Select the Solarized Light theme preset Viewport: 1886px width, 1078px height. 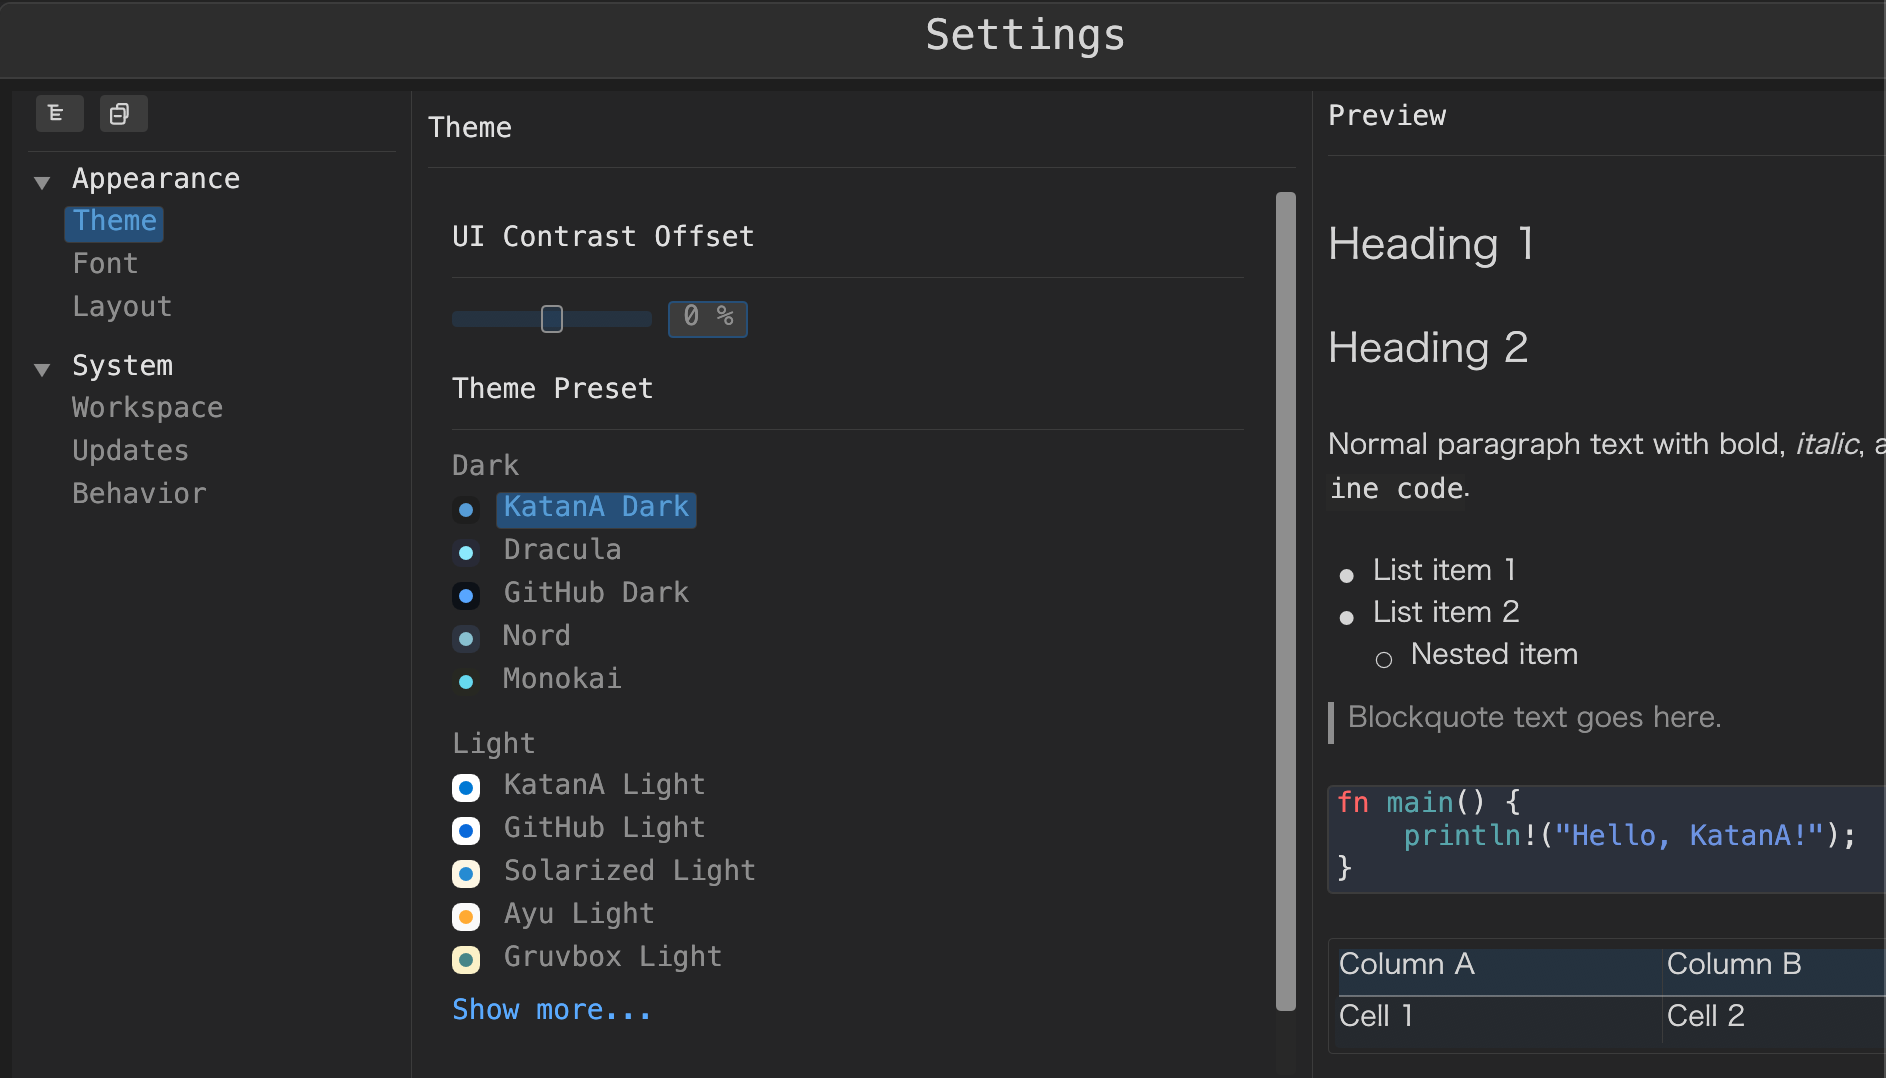point(628,870)
